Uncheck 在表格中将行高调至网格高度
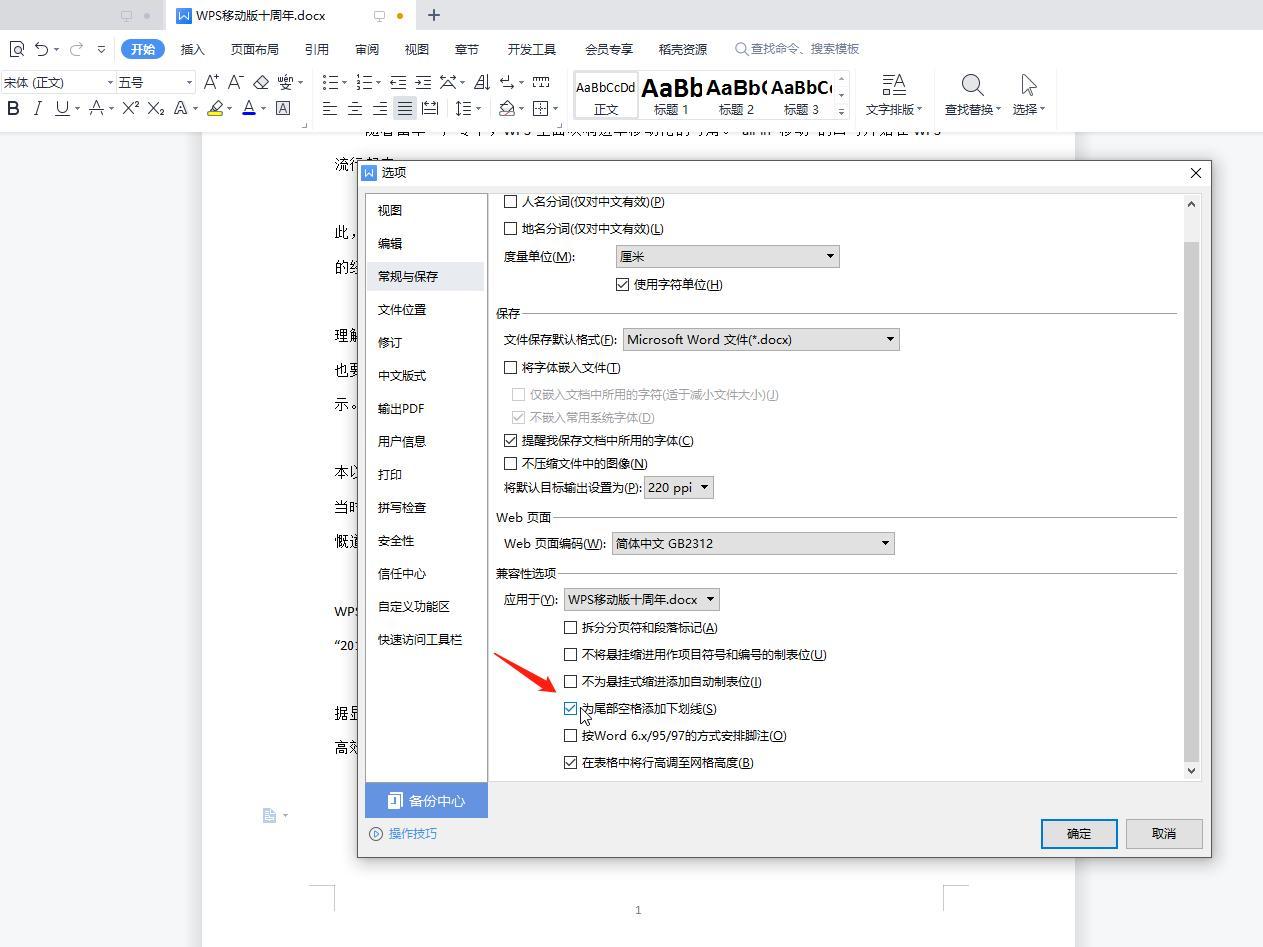 point(570,762)
